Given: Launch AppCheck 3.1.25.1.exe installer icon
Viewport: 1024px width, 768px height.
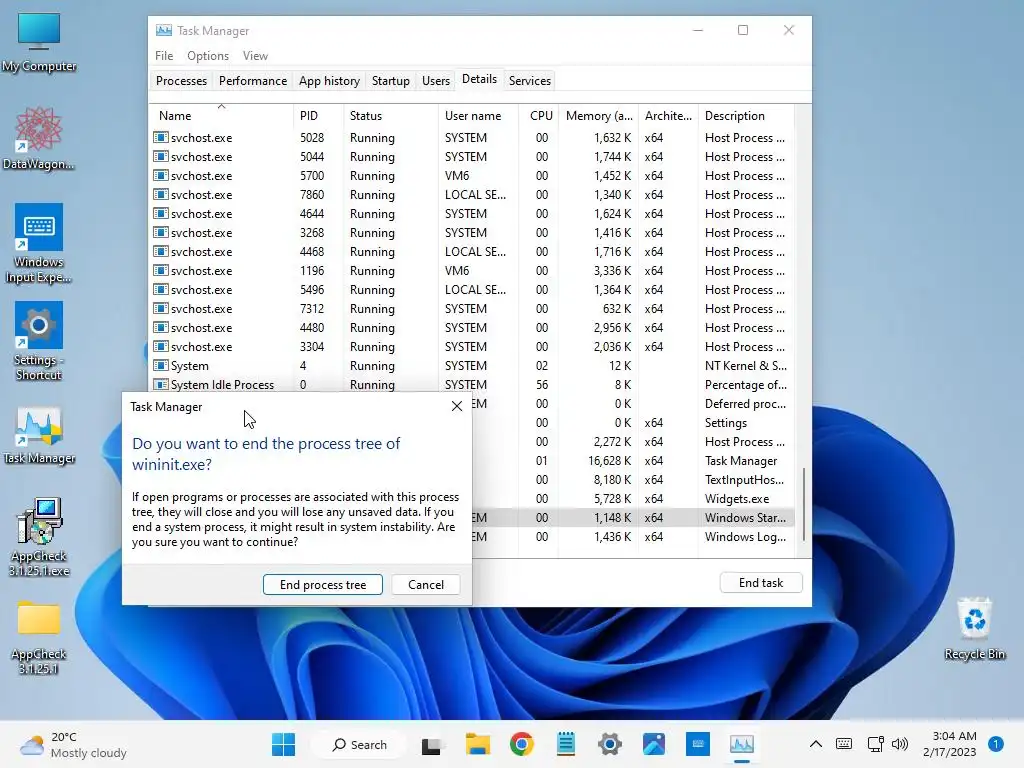Looking at the screenshot, I should pyautogui.click(x=39, y=537).
